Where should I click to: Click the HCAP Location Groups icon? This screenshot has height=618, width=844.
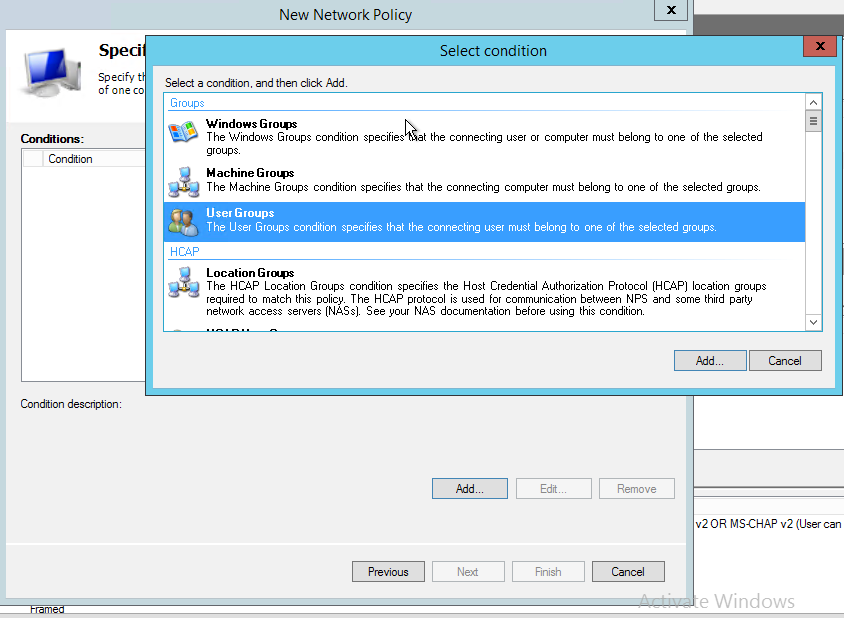click(x=184, y=283)
